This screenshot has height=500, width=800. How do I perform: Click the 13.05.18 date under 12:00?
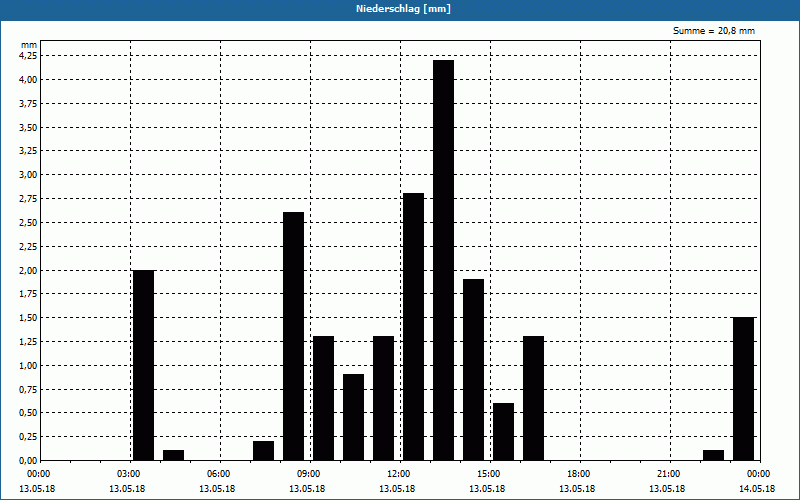pyautogui.click(x=397, y=489)
